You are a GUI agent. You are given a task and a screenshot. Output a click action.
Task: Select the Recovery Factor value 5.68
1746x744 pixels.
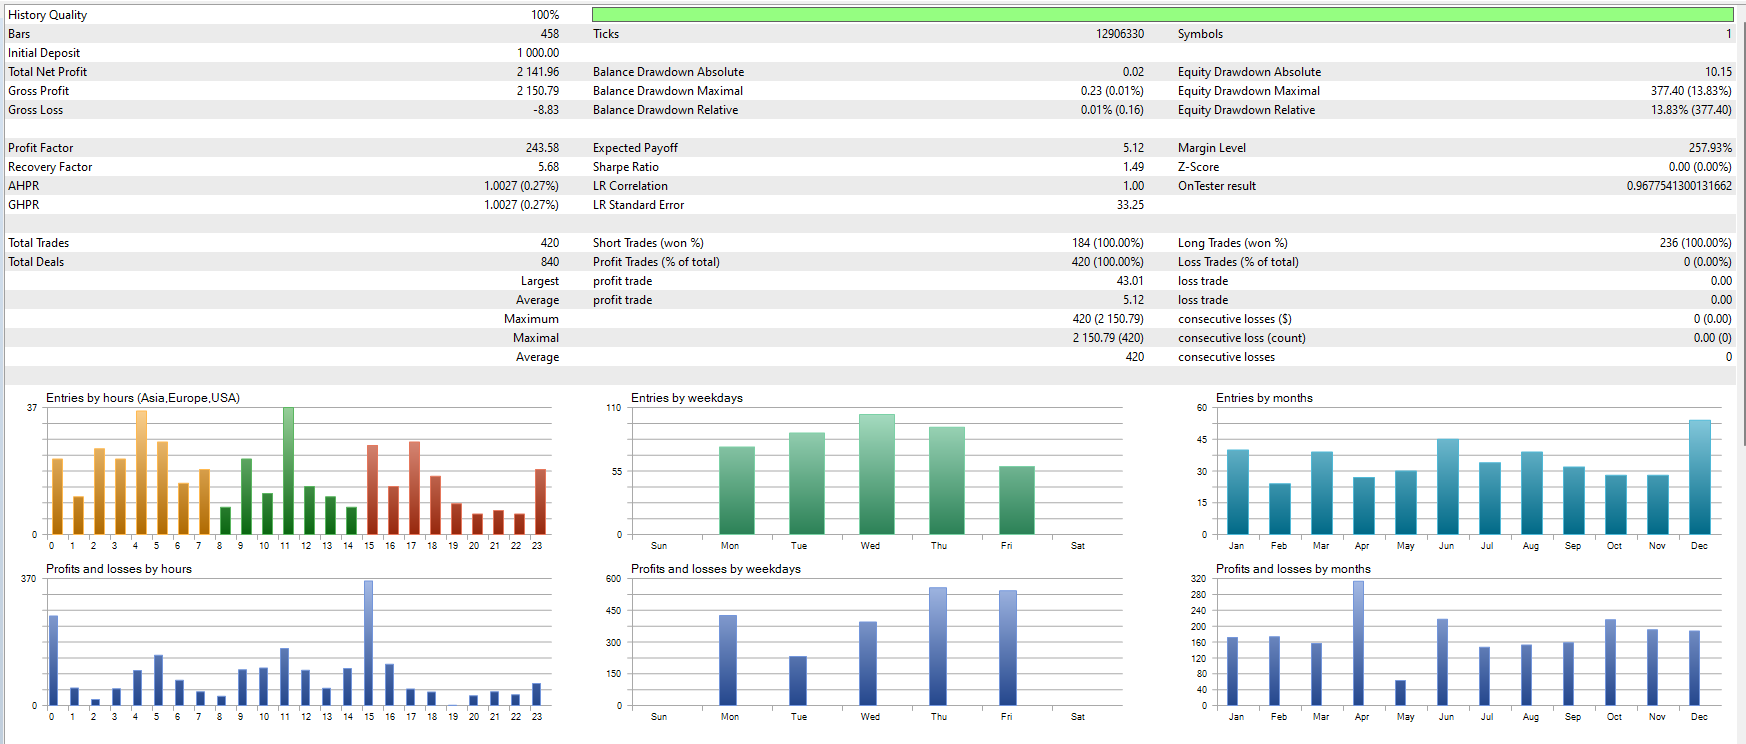tap(548, 167)
